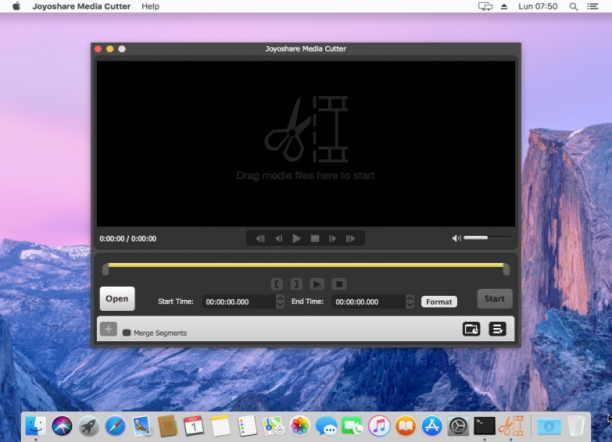Step to previous frame icon
Image resolution: width=612 pixels, height=442 pixels.
click(279, 239)
